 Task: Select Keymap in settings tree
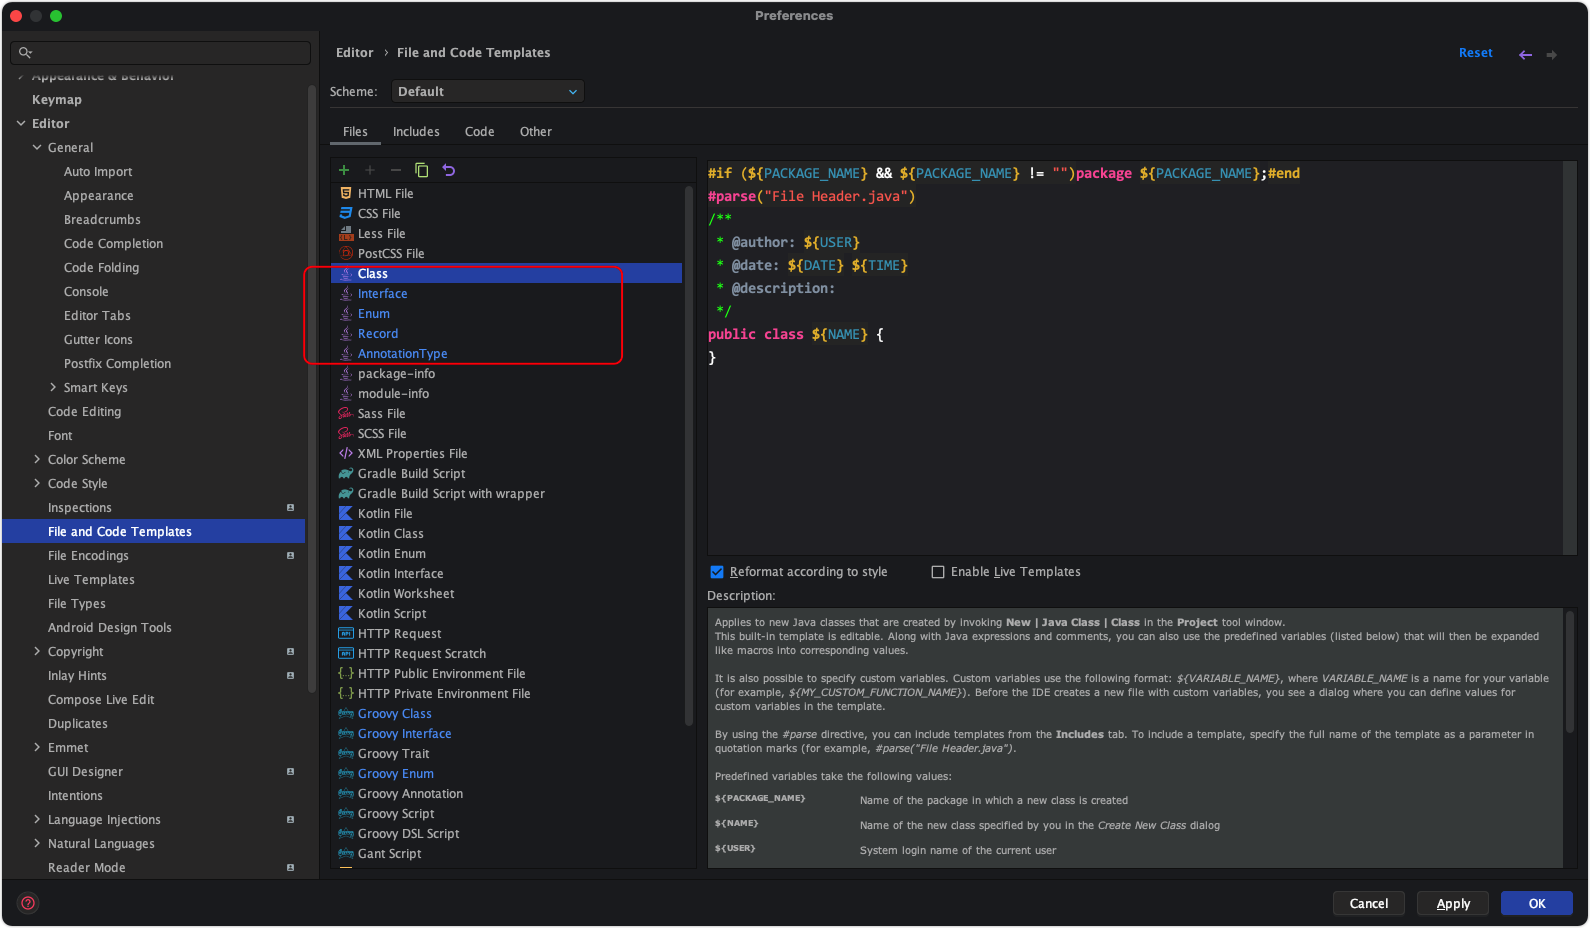57,100
